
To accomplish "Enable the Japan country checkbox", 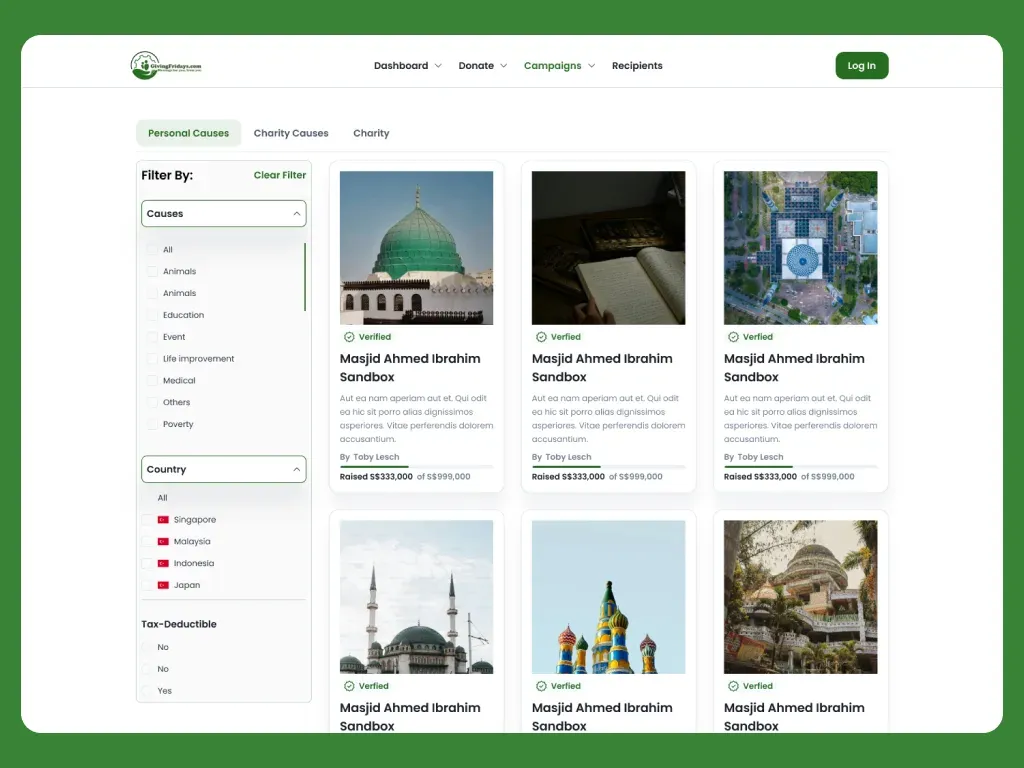I will [x=147, y=585].
